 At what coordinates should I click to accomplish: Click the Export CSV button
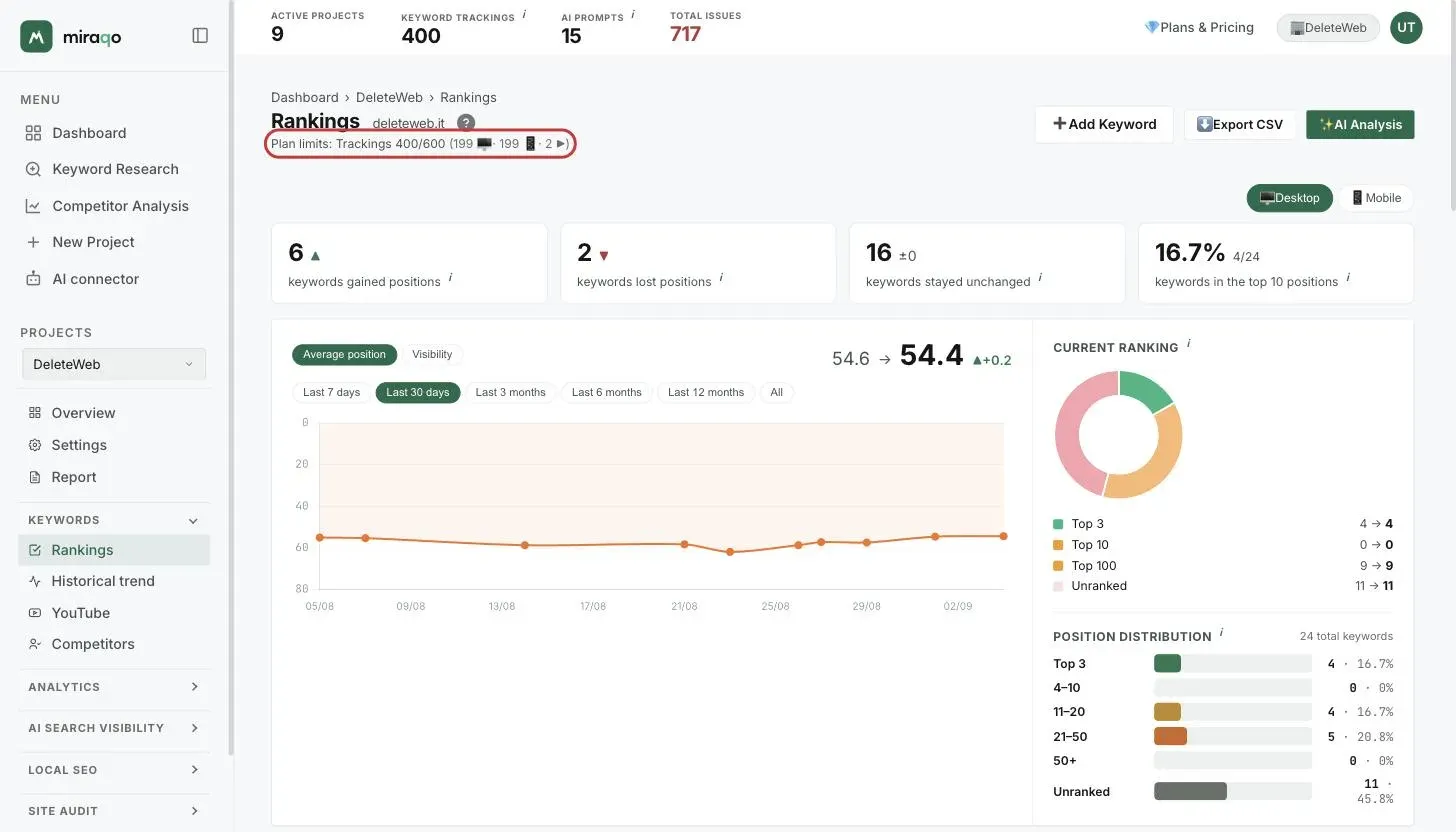(1240, 125)
